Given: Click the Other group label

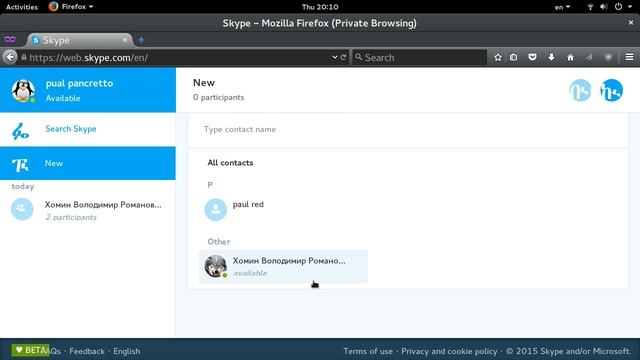Looking at the screenshot, I should pos(219,242).
